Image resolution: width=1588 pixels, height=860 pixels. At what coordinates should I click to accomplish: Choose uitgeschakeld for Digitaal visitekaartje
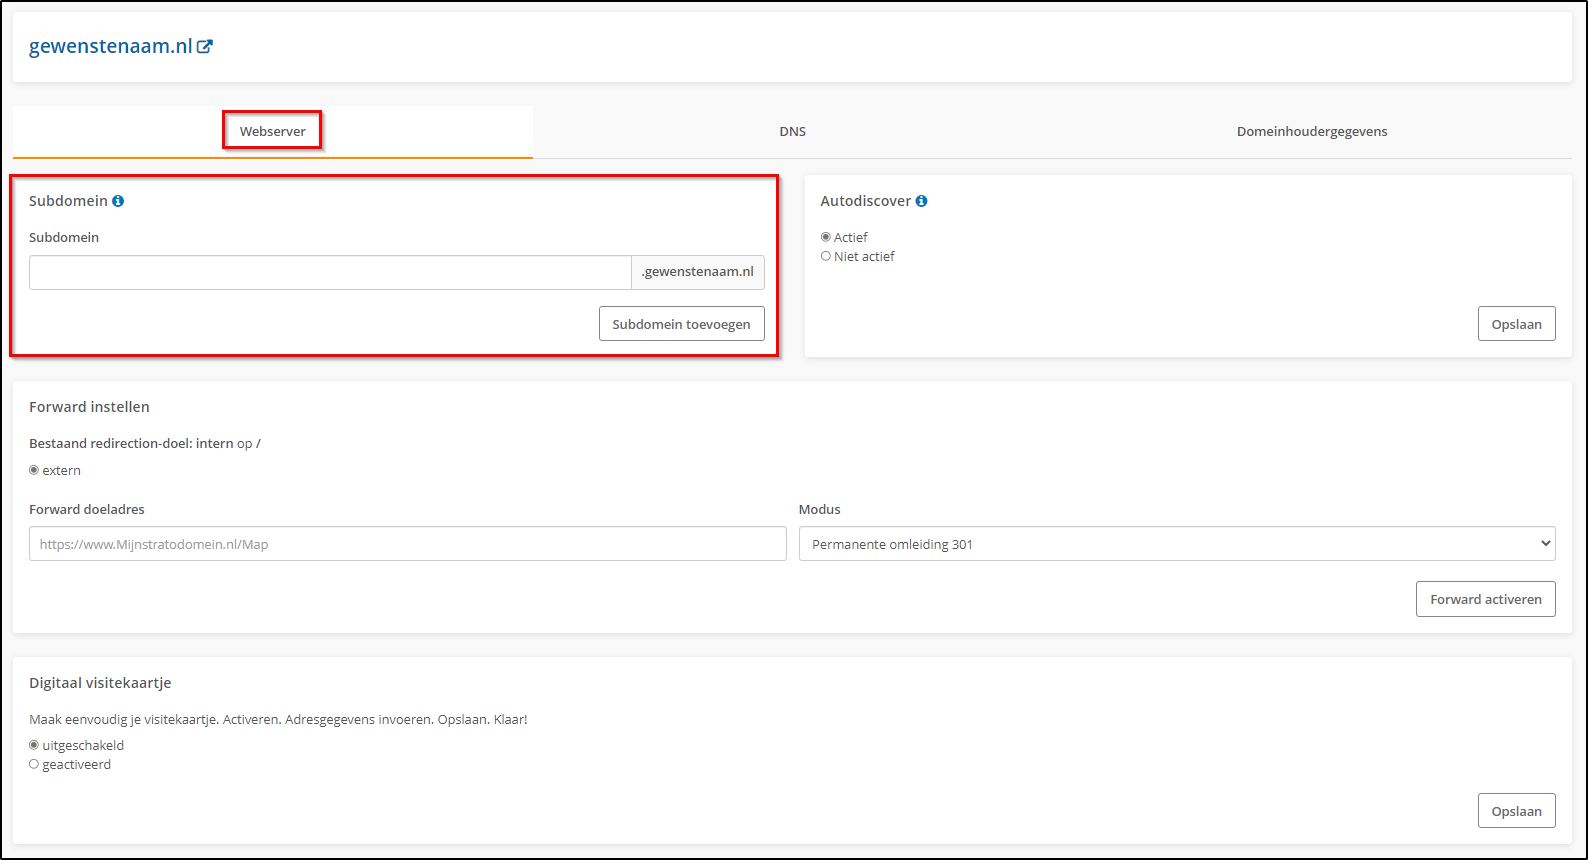pyautogui.click(x=34, y=745)
